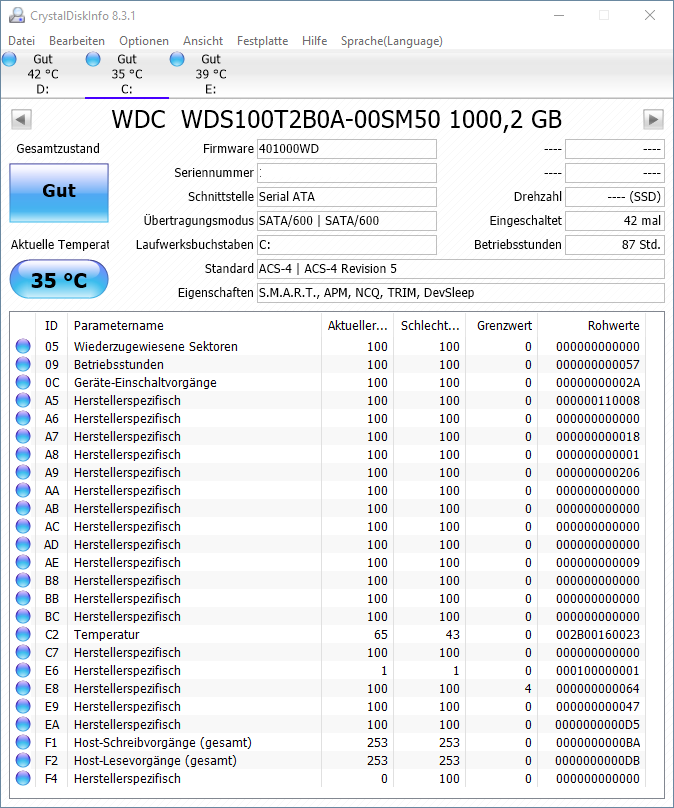Click status orb of row B8
This screenshot has height=808, width=674.
tap(23, 580)
